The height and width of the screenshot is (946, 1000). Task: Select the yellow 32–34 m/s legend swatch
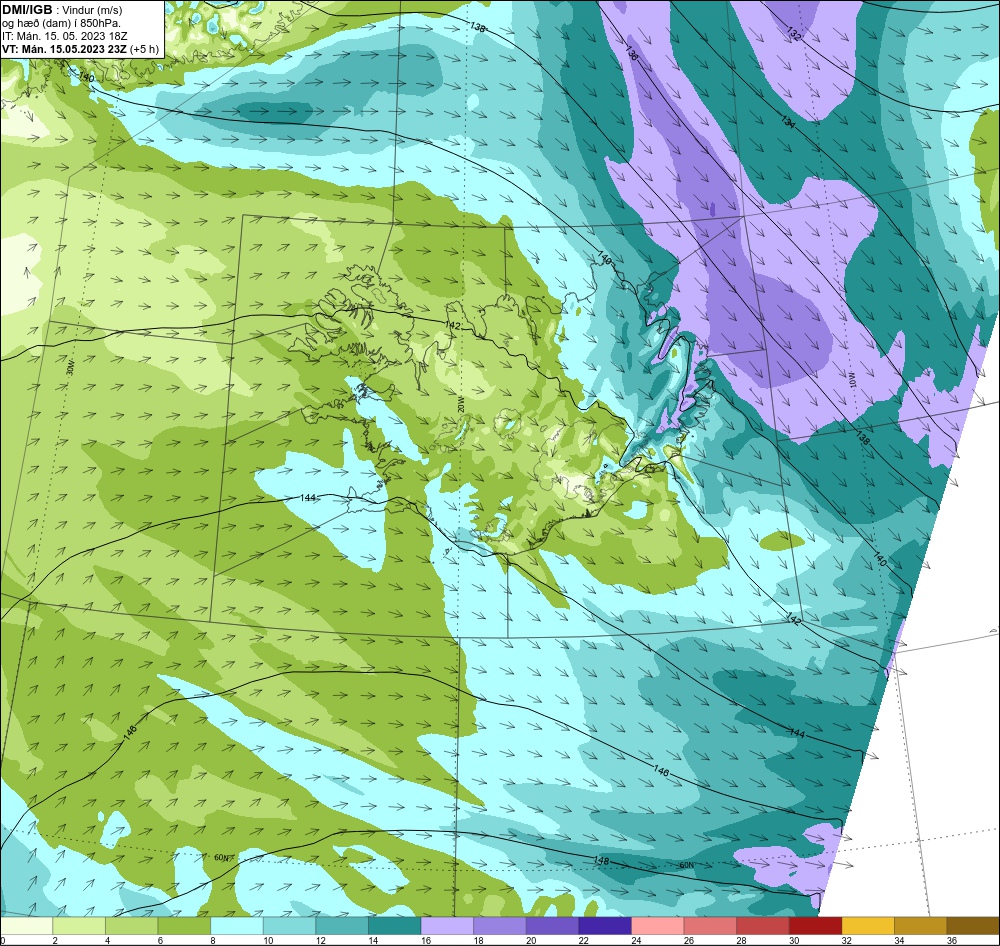(x=868, y=925)
